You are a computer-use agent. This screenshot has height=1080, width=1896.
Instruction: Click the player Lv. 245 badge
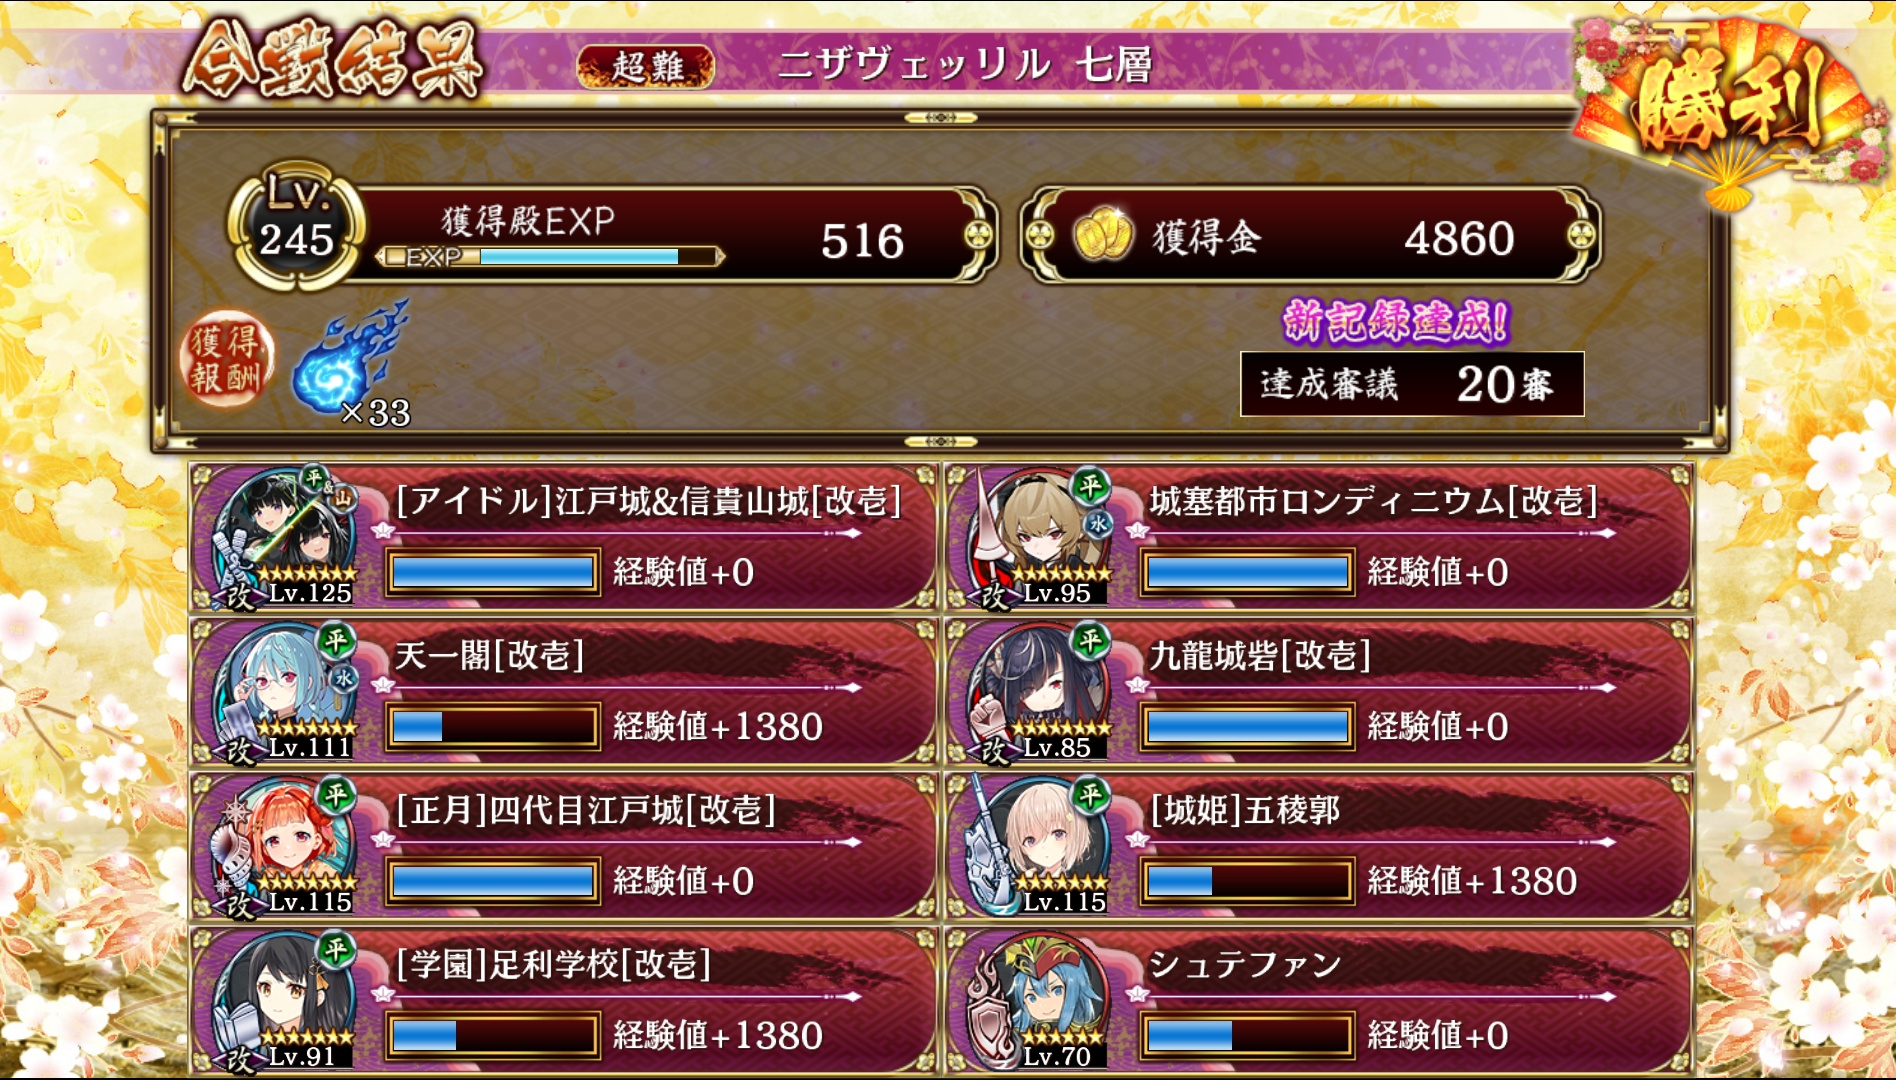pyautogui.click(x=295, y=228)
